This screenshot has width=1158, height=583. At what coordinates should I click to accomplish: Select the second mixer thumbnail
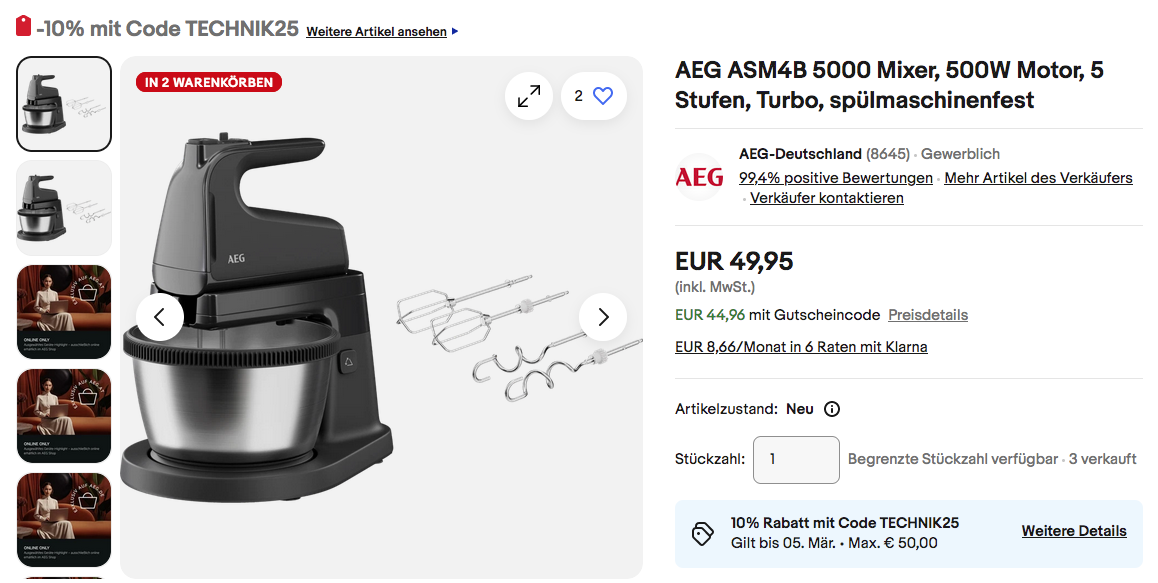coord(64,208)
